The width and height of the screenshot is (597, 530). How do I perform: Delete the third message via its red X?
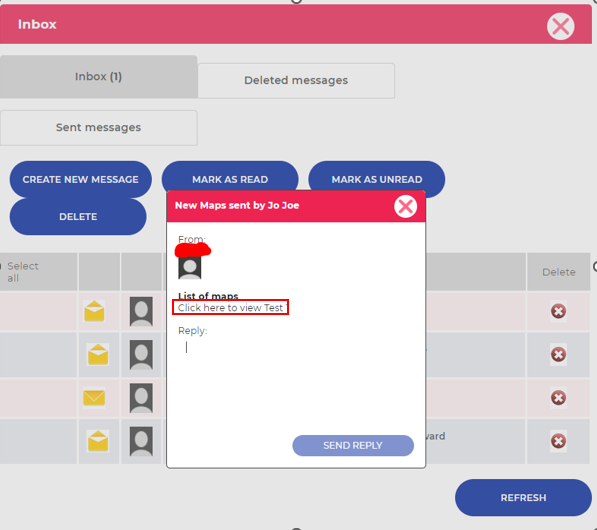(558, 398)
